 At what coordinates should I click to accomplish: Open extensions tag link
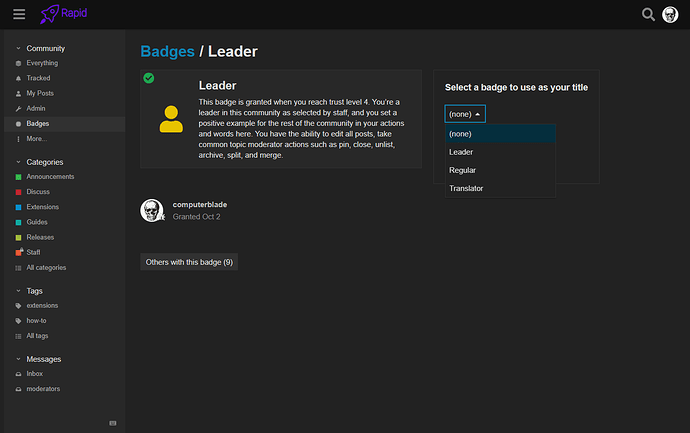coord(42,305)
